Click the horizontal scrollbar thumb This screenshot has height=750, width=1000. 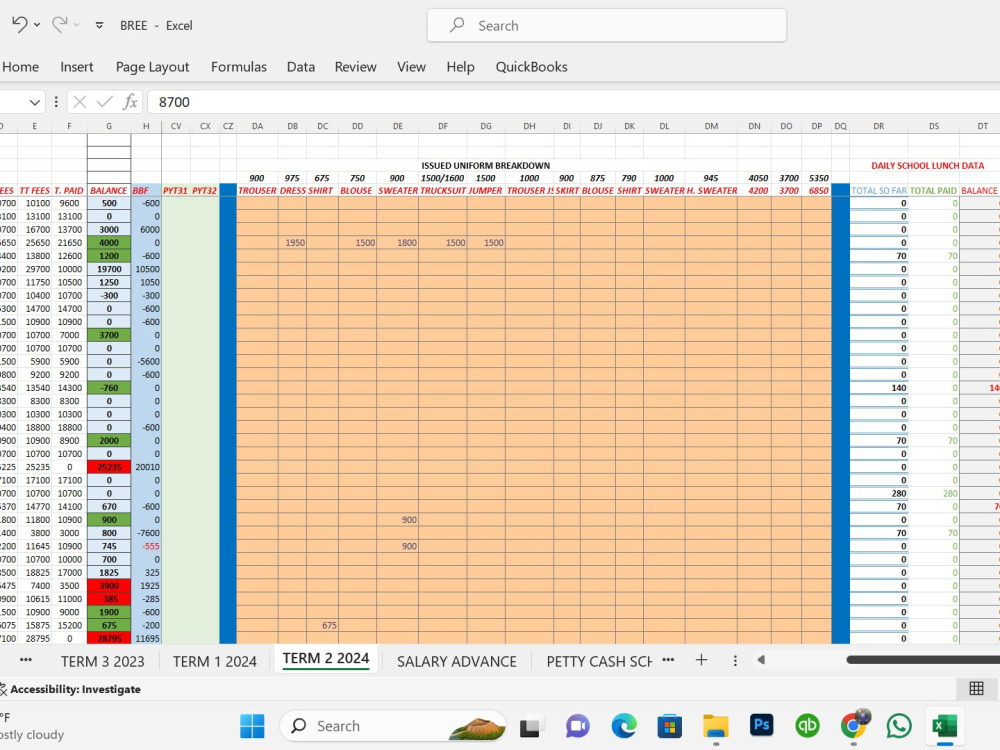(923, 660)
